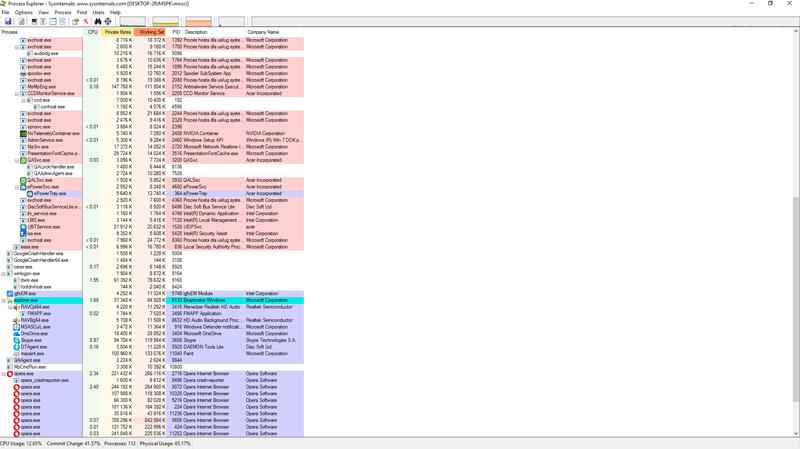Image resolution: width=800 pixels, height=449 pixels.
Task: Open the View menu
Action: click(43, 12)
